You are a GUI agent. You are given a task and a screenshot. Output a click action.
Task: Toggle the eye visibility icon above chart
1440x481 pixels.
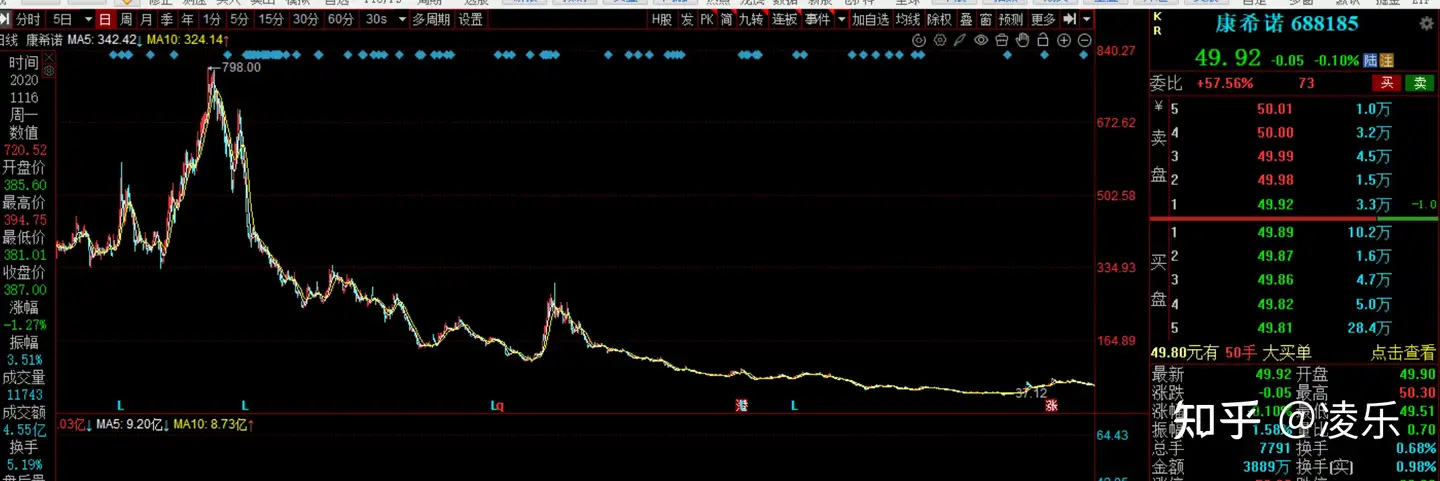click(981, 40)
